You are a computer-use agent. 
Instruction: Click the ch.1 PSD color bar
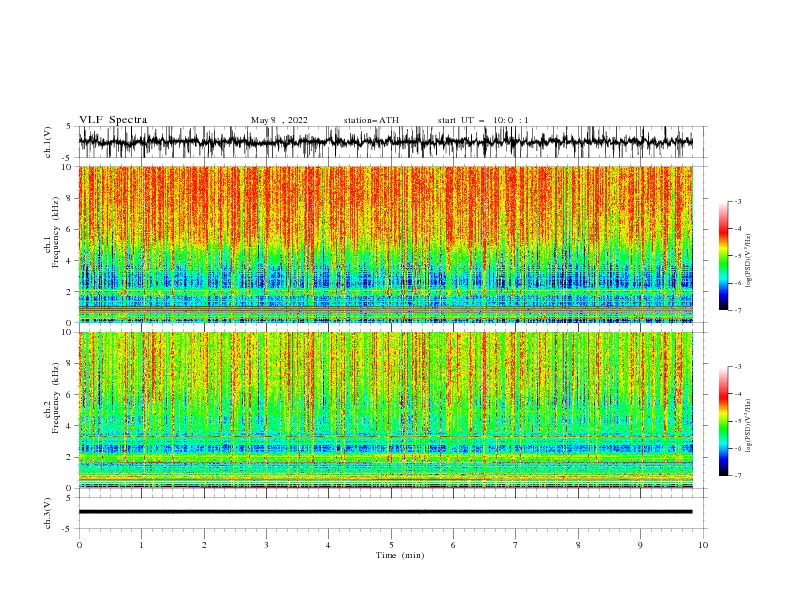[723, 256]
